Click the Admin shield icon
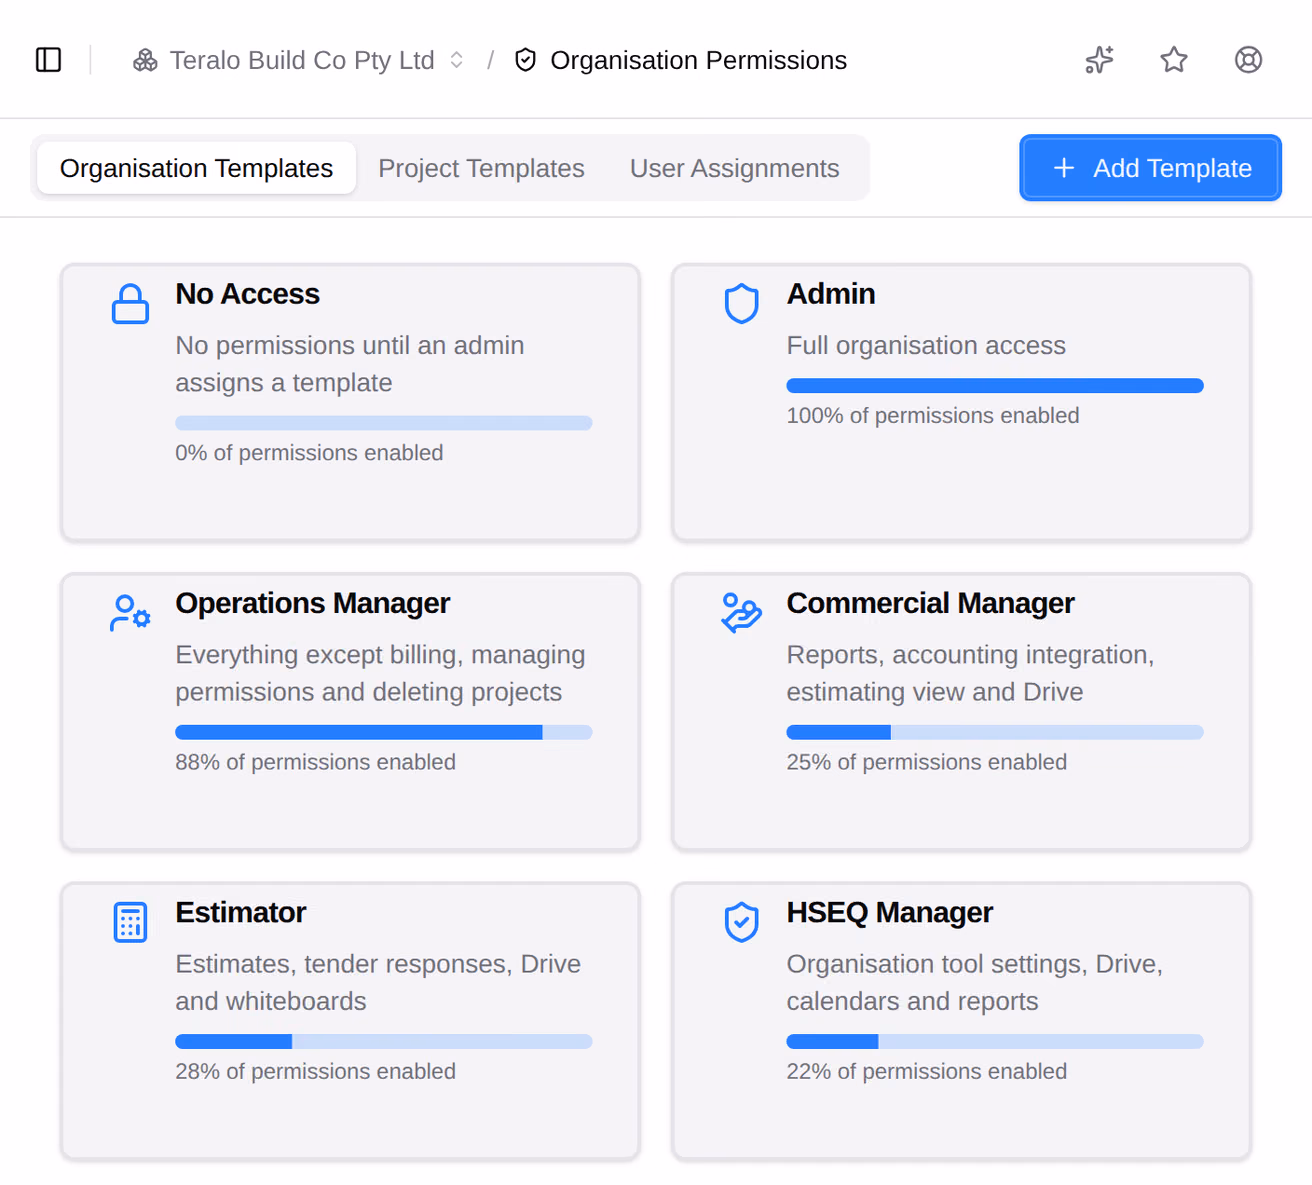 click(x=741, y=304)
